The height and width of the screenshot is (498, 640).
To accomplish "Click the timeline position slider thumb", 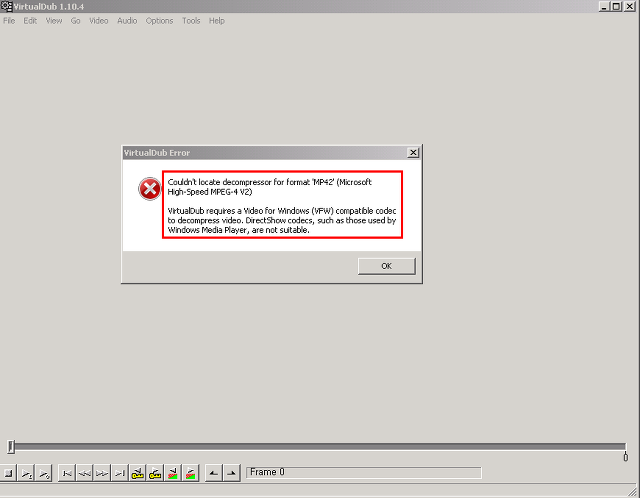I will pyautogui.click(x=11, y=447).
